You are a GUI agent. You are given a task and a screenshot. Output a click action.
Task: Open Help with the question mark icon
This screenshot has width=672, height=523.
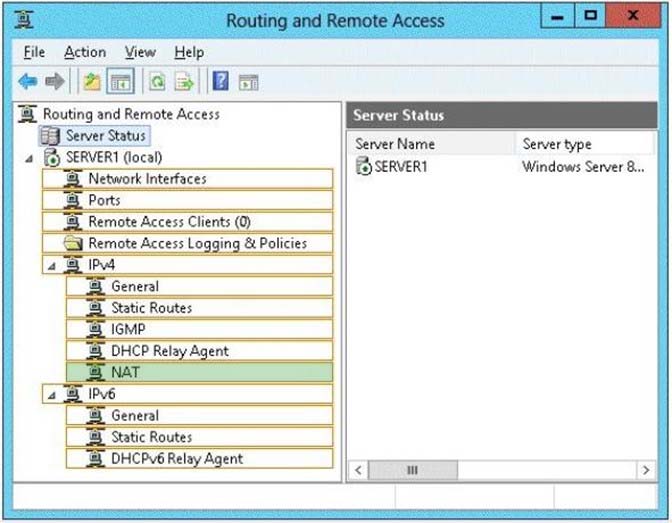click(220, 81)
